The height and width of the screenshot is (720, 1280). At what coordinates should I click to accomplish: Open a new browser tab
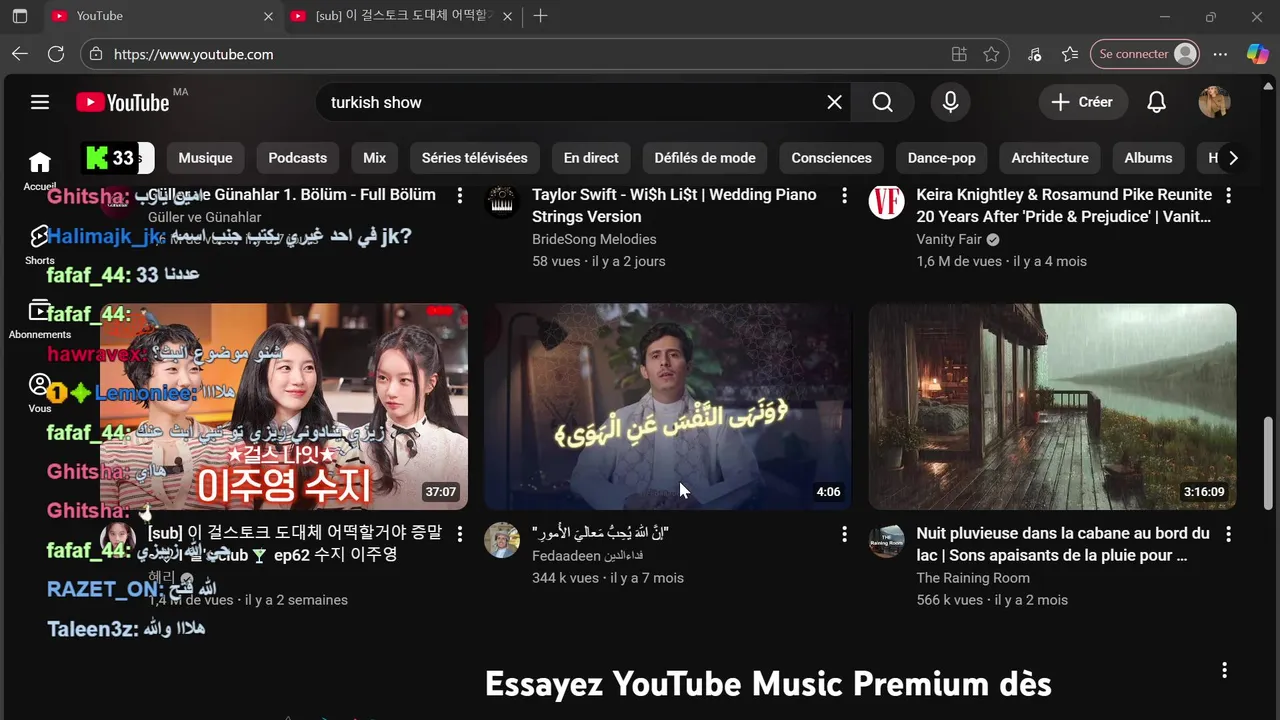pyautogui.click(x=540, y=16)
